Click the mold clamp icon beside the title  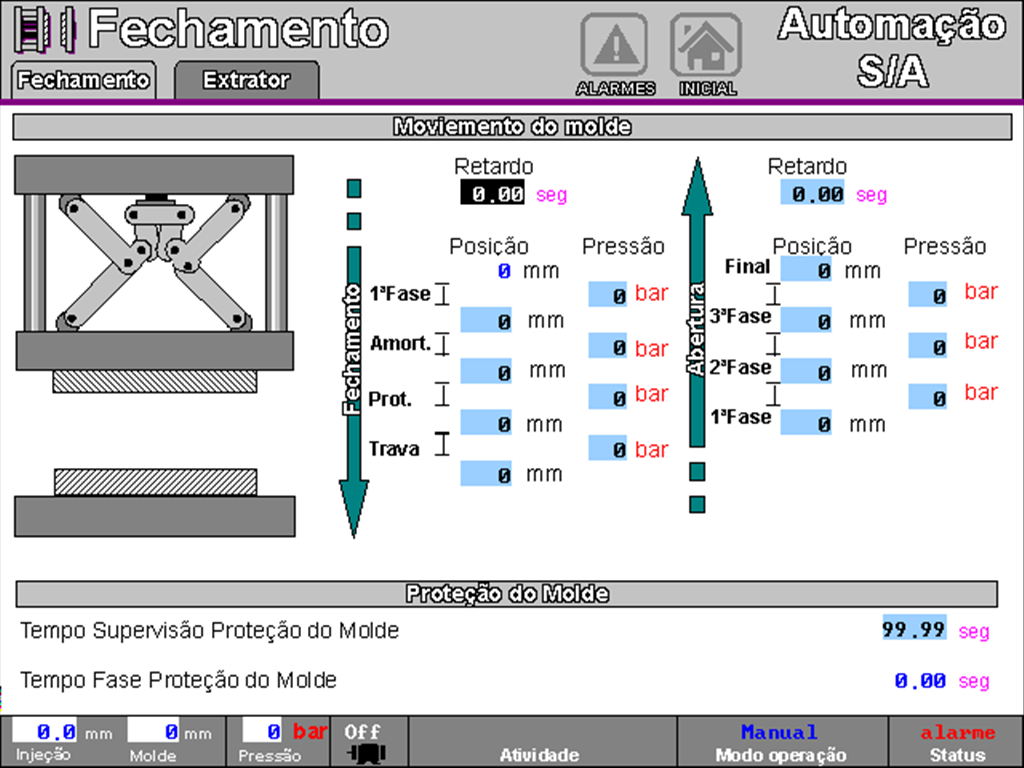(44, 30)
